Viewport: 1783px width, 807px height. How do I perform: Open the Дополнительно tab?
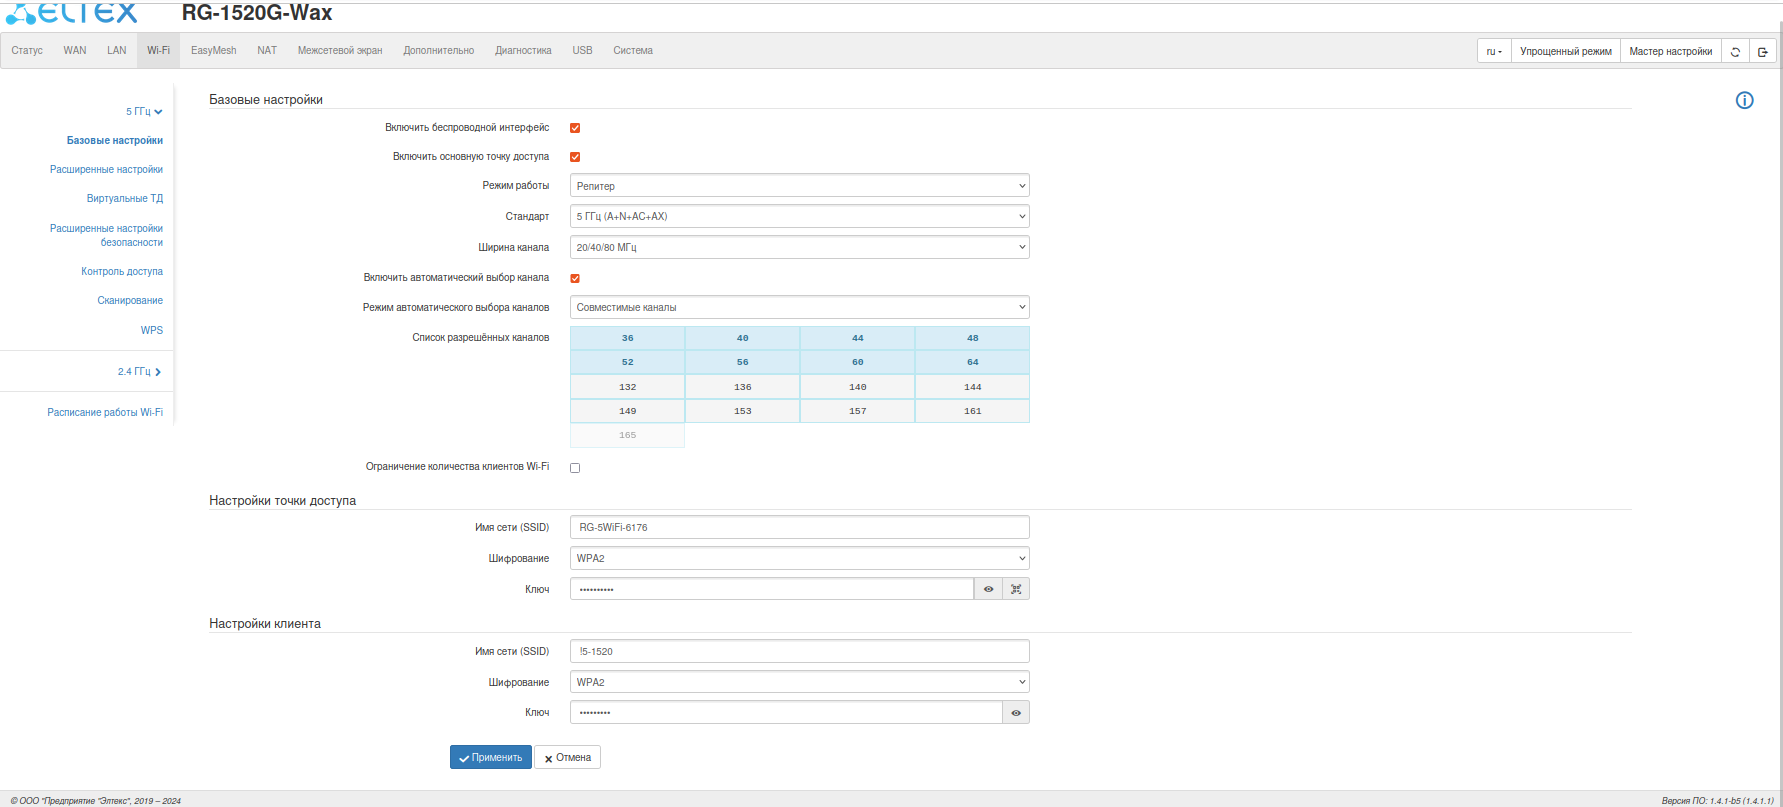[x=439, y=50]
